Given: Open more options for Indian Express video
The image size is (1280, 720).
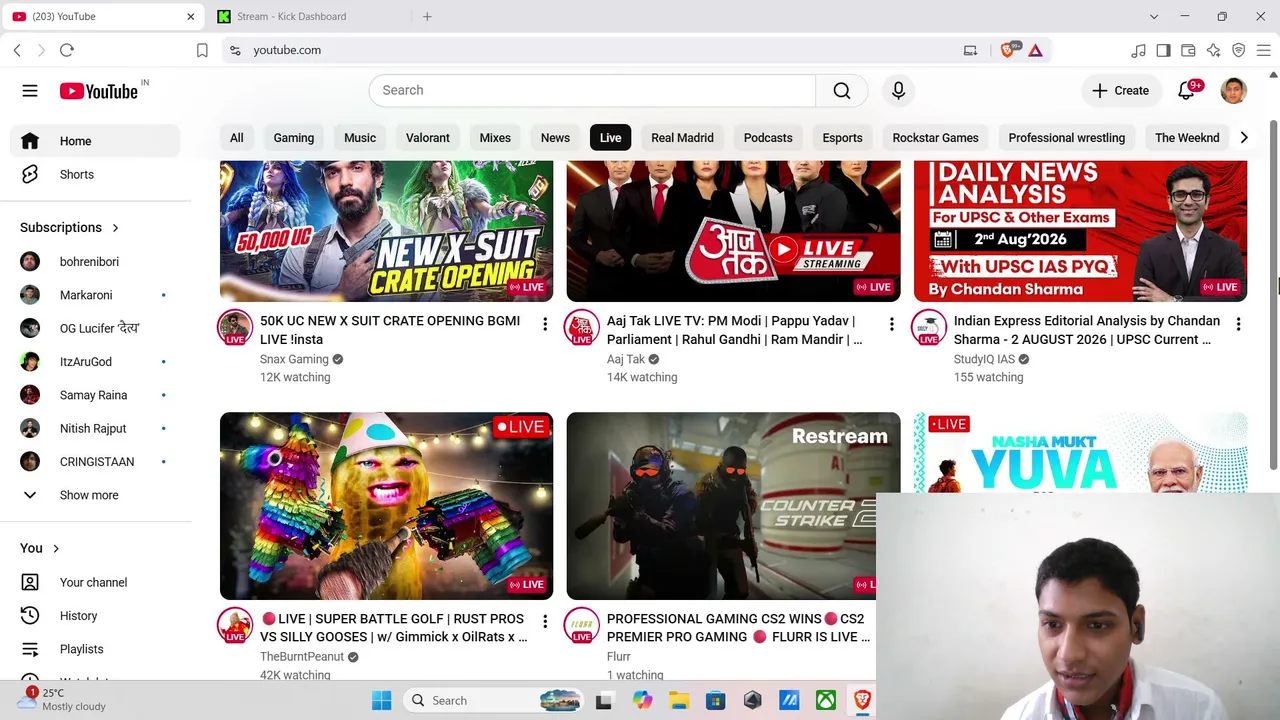Looking at the screenshot, I should tap(1238, 324).
